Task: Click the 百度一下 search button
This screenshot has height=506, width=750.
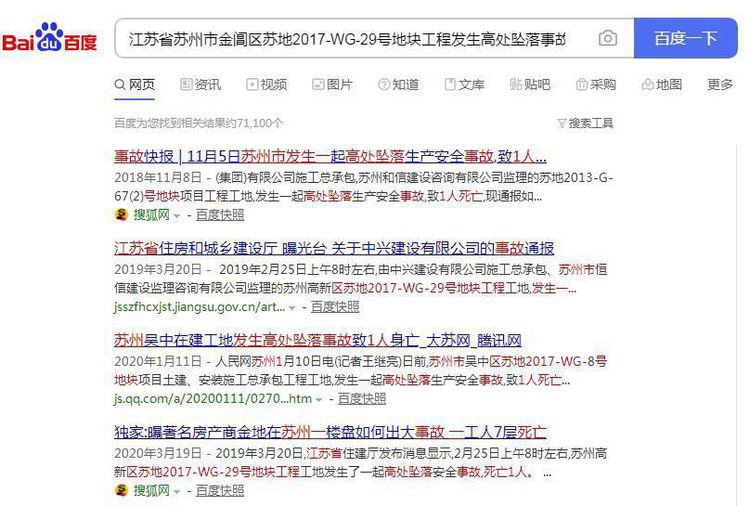Action: 685,38
